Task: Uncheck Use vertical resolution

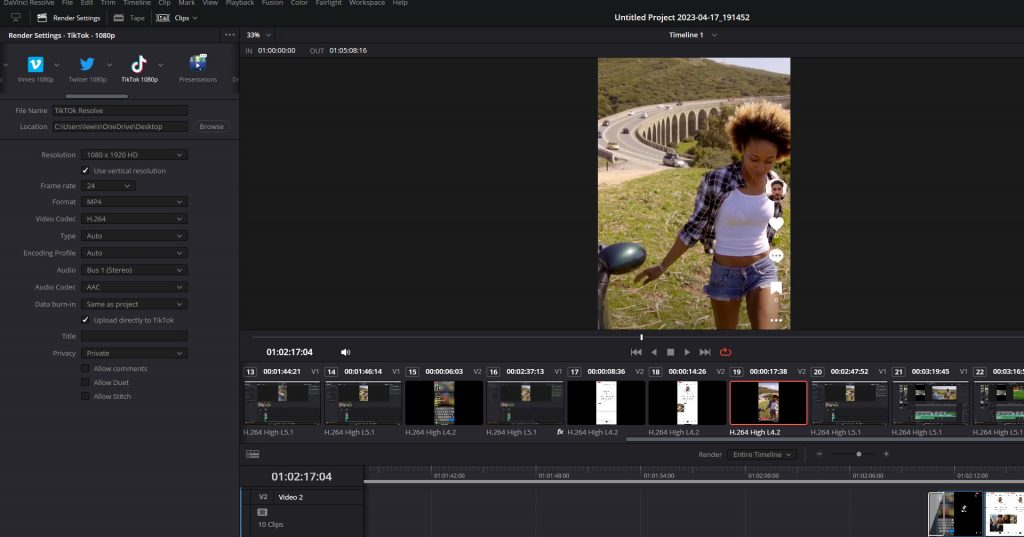Action: (85, 171)
